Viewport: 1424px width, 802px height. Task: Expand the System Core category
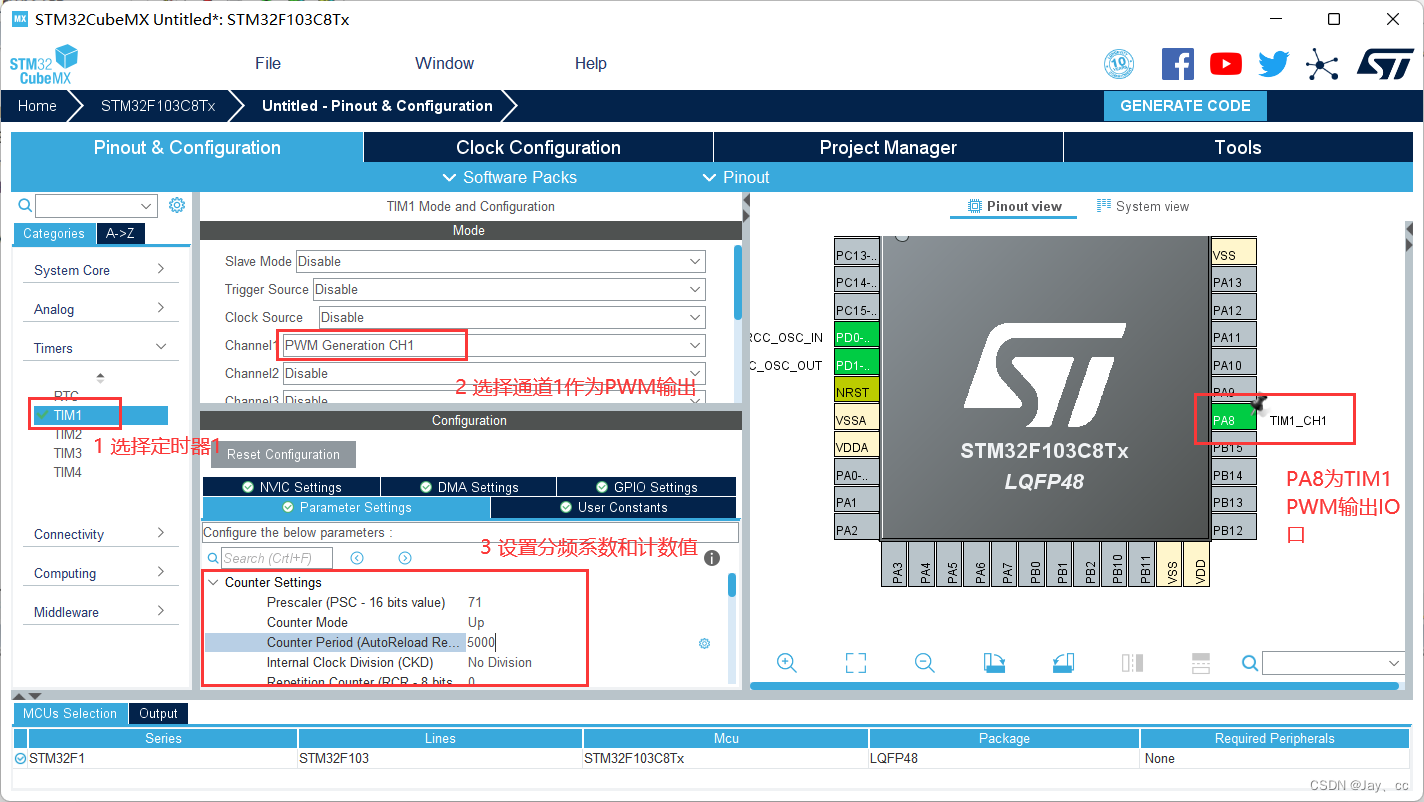click(x=99, y=270)
